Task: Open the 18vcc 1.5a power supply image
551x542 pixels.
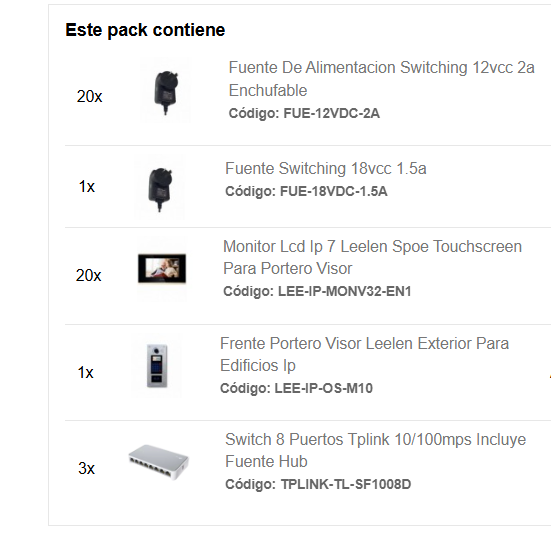Action: point(160,187)
